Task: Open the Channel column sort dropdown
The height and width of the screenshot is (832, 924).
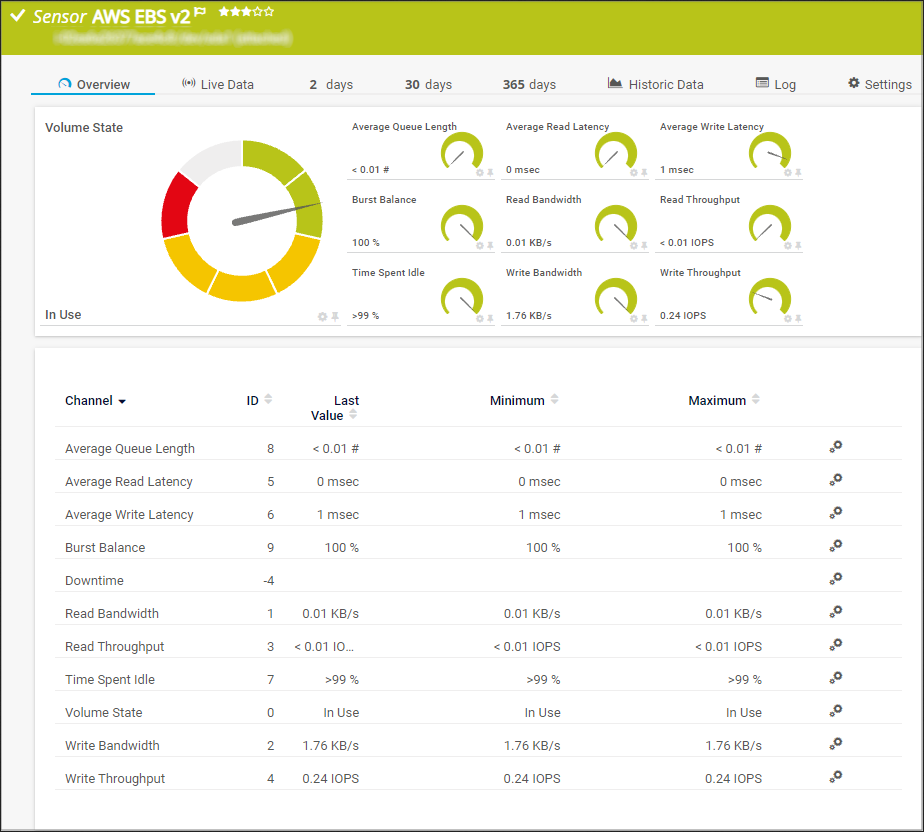Action: click(122, 401)
